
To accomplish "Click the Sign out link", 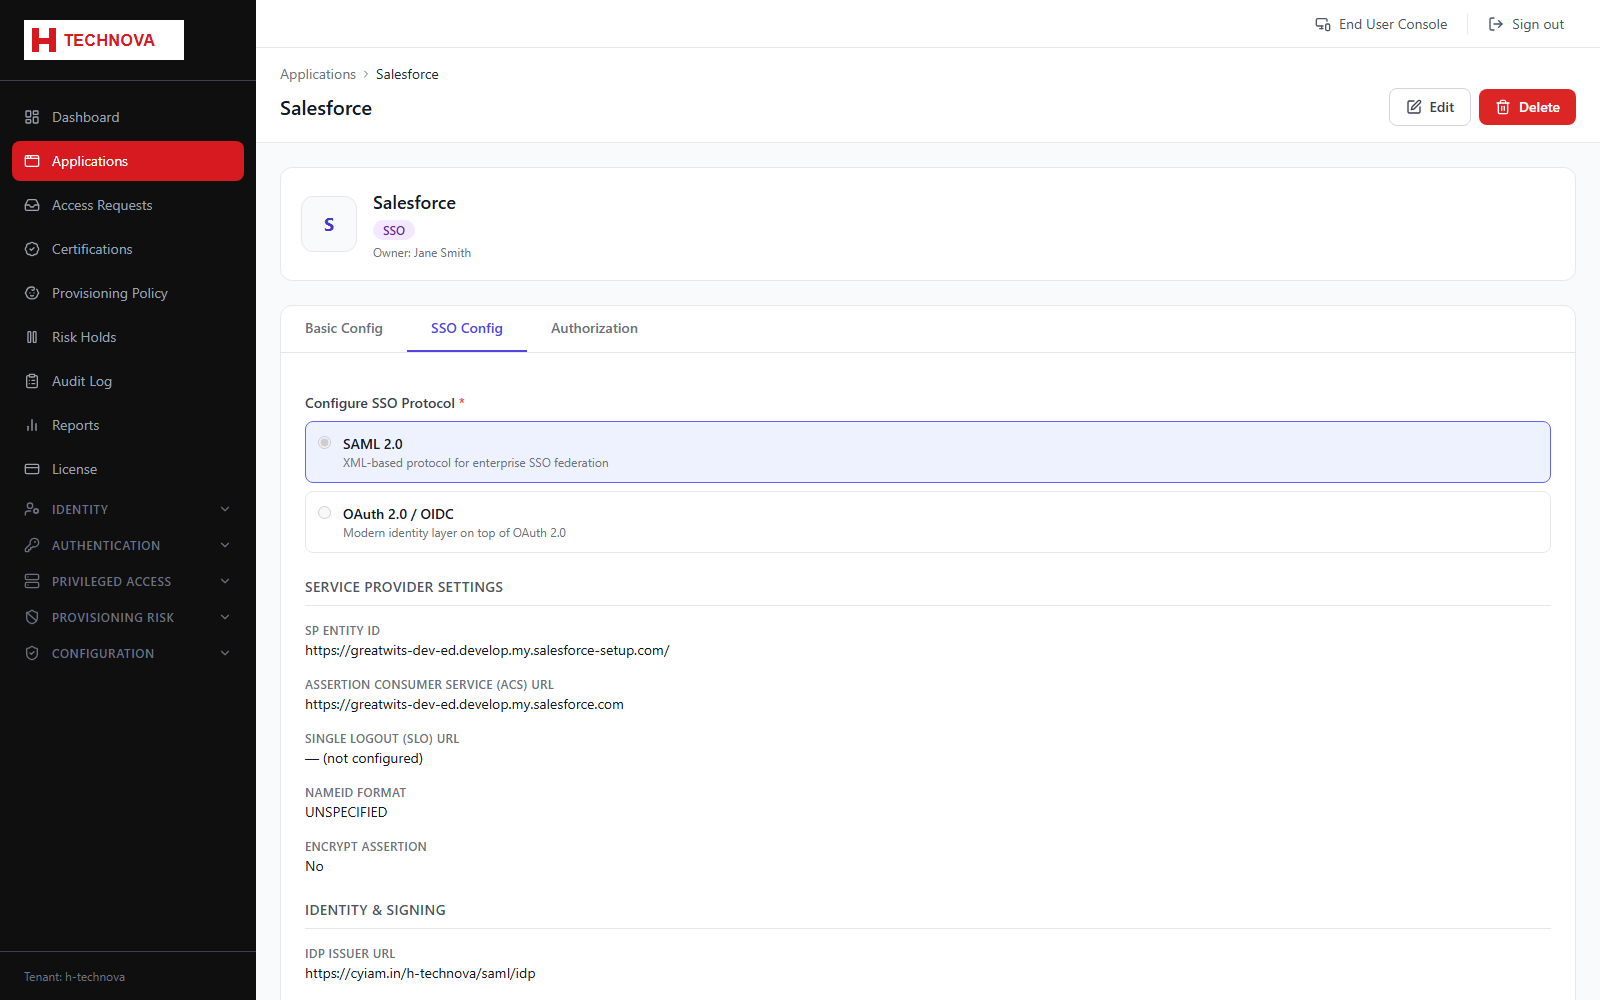I will click(1526, 24).
